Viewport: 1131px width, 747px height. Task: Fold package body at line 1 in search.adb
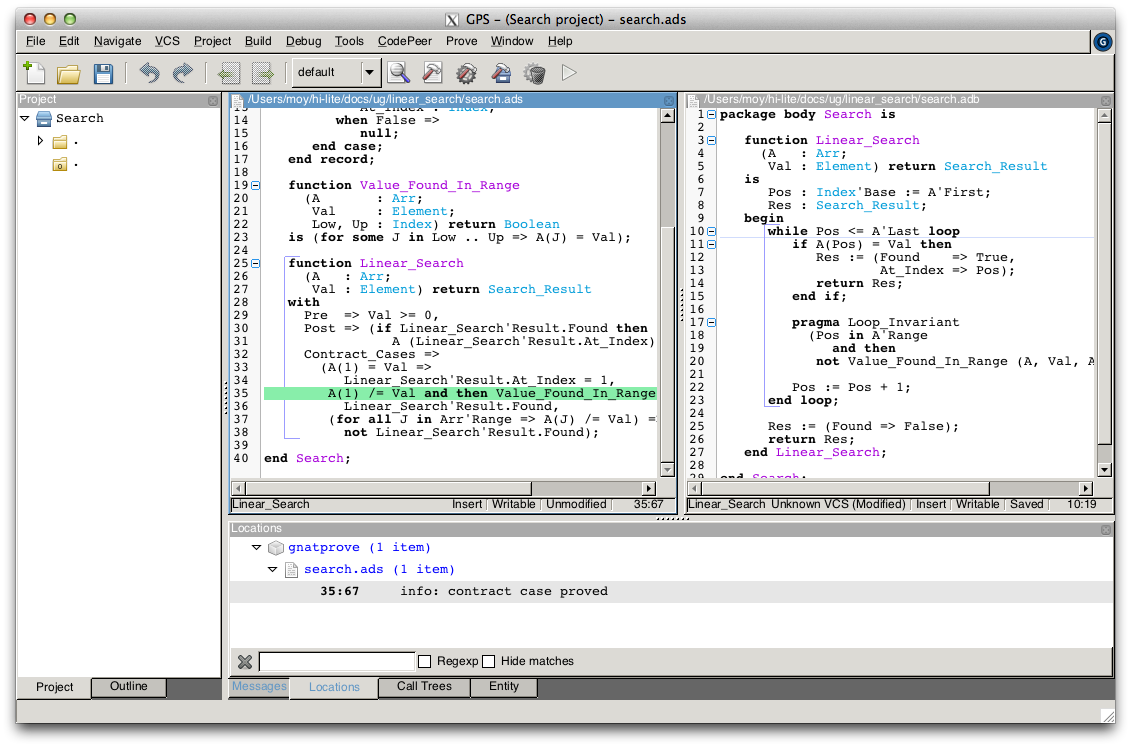pyautogui.click(x=711, y=115)
